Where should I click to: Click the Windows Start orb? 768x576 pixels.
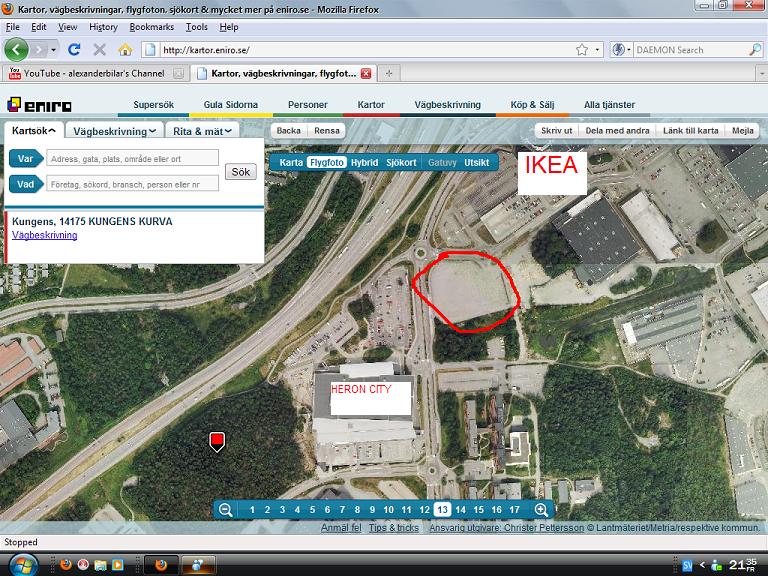click(x=23, y=565)
